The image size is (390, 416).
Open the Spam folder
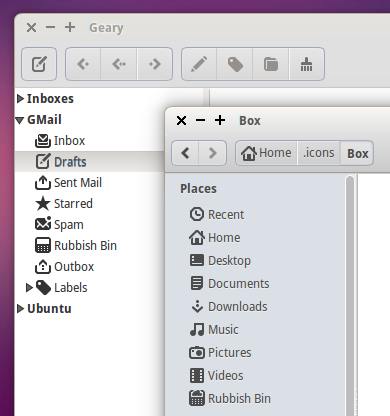coord(69,225)
